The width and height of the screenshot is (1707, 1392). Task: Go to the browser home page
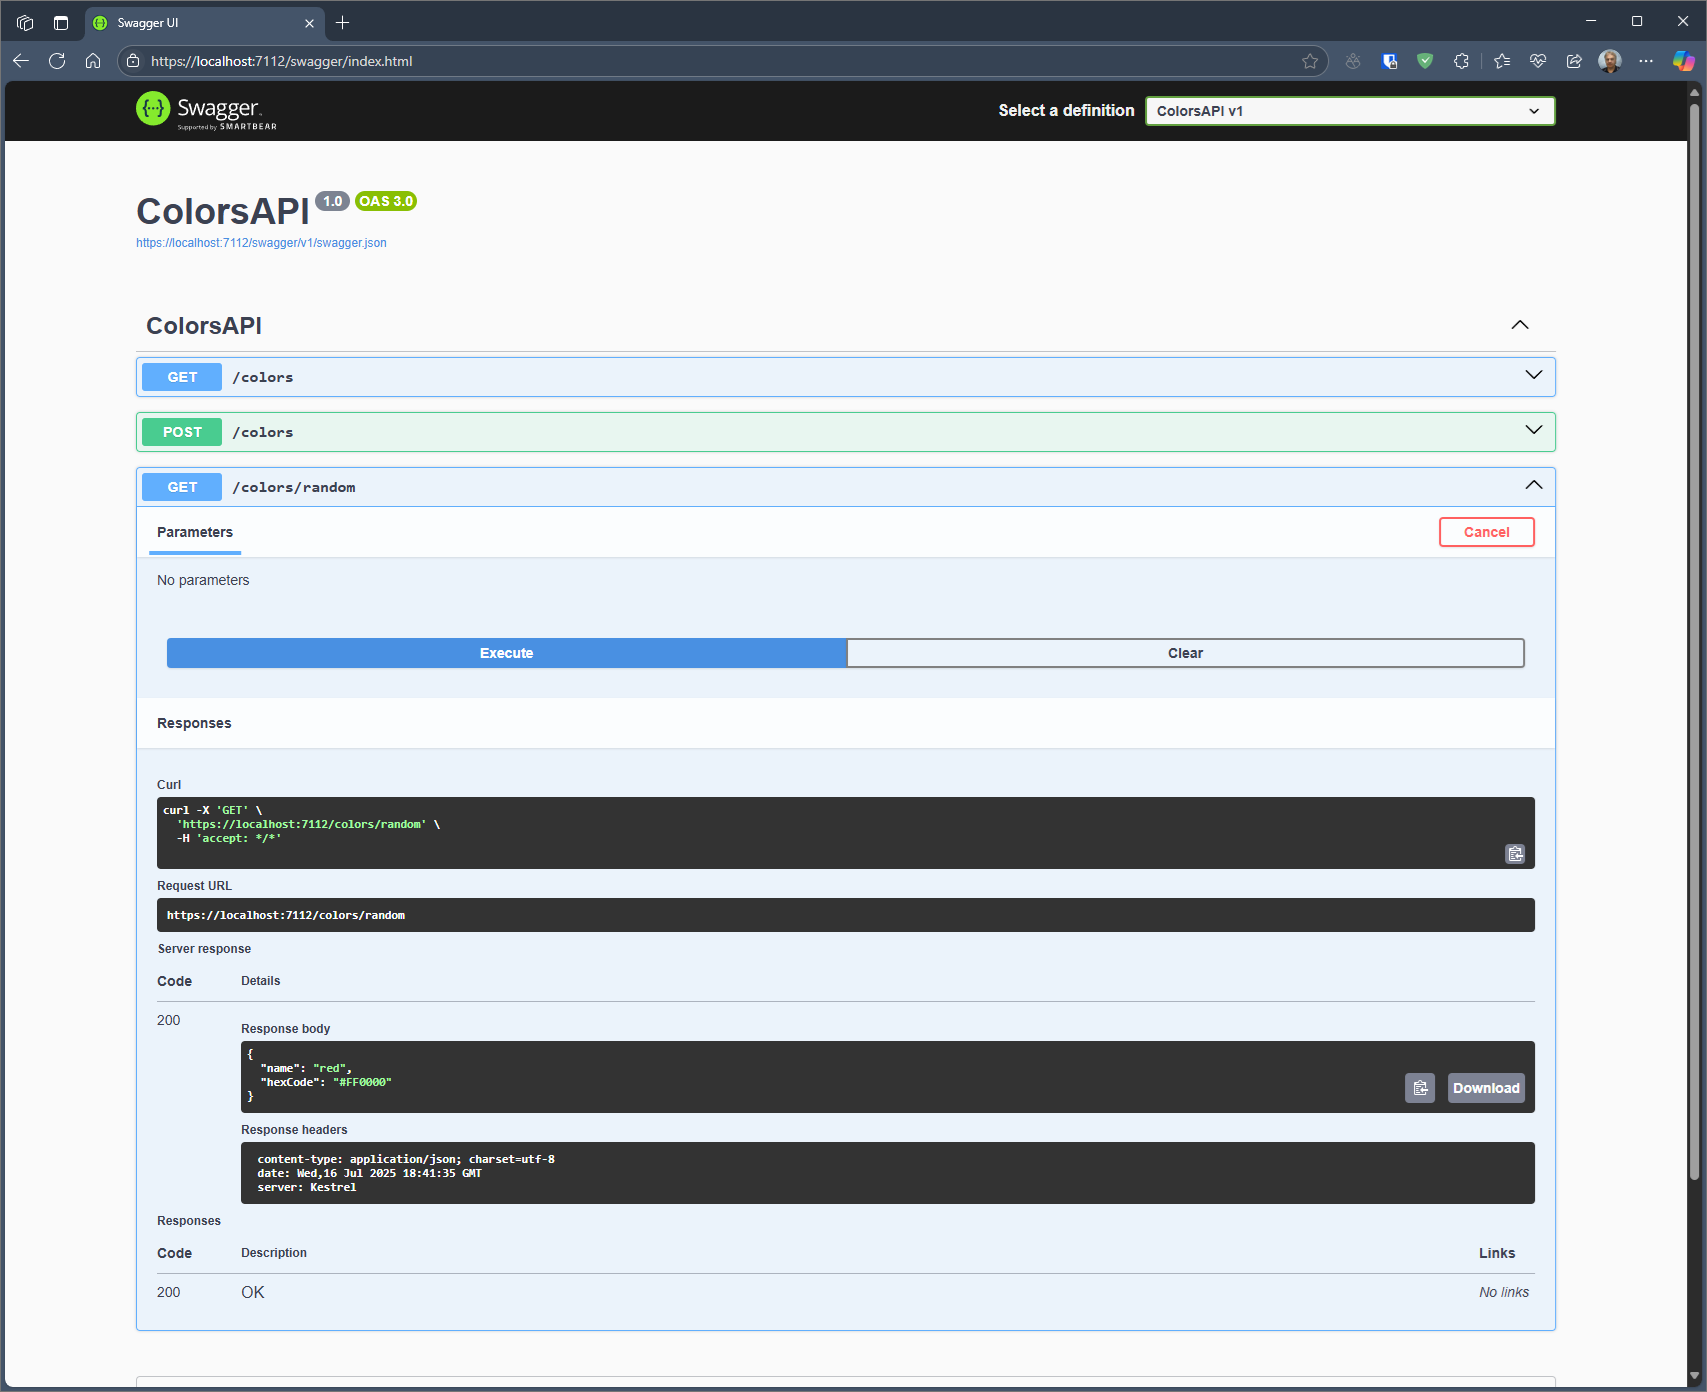pos(93,62)
